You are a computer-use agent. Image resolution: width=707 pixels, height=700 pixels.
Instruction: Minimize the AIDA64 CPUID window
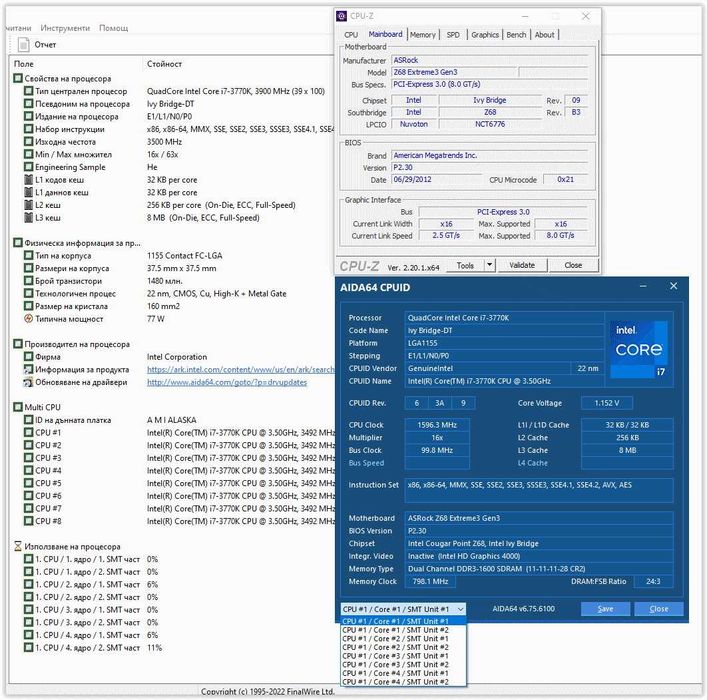click(x=643, y=286)
